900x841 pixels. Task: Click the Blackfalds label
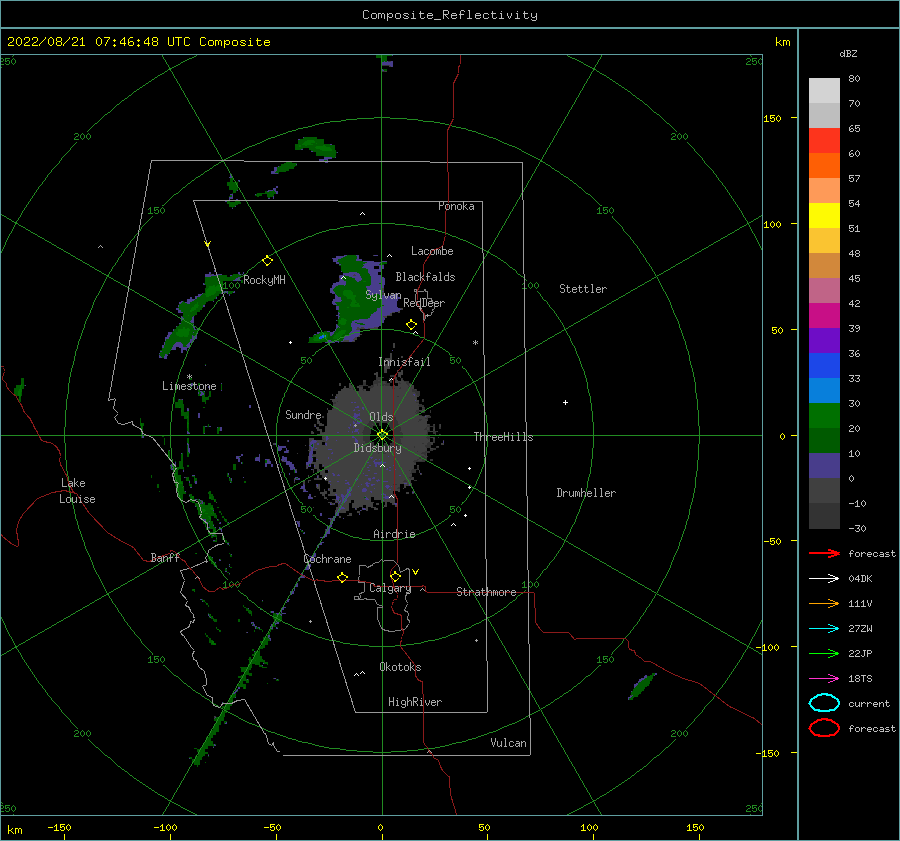425,277
